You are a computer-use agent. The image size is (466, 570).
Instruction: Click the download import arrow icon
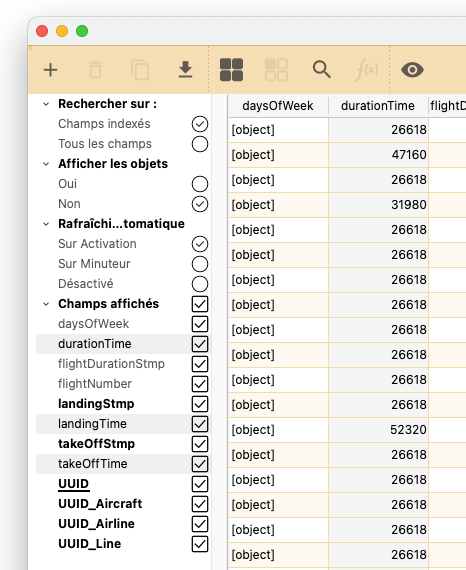tap(185, 70)
